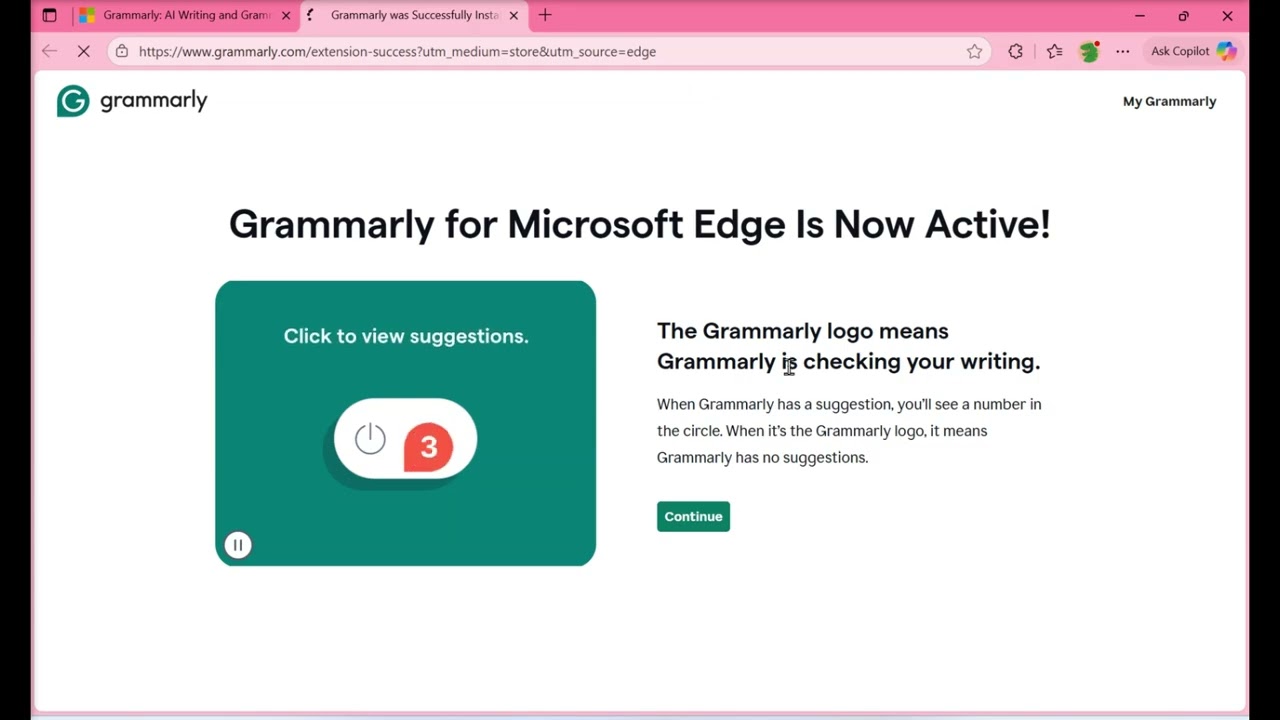Click the power icon in the animation
The image size is (1280, 720).
370,438
